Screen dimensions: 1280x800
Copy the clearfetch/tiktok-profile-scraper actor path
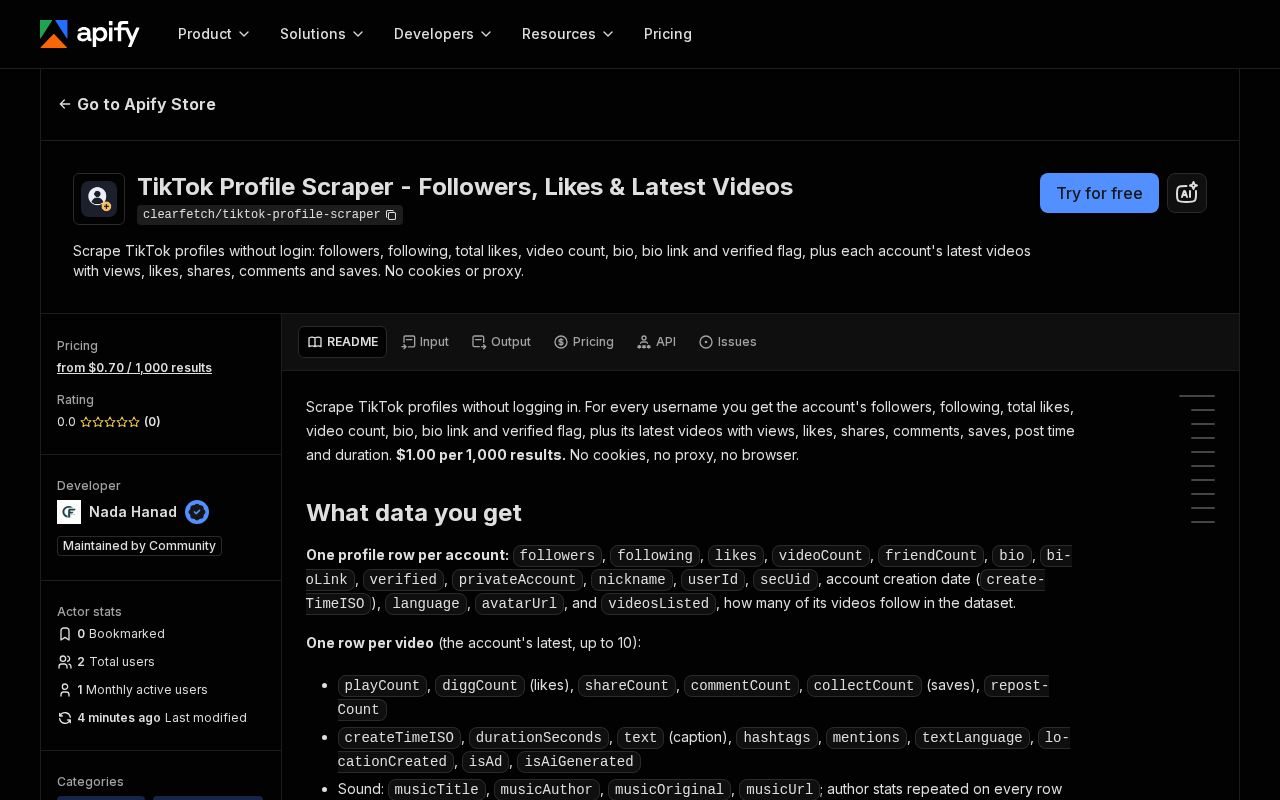pos(391,215)
